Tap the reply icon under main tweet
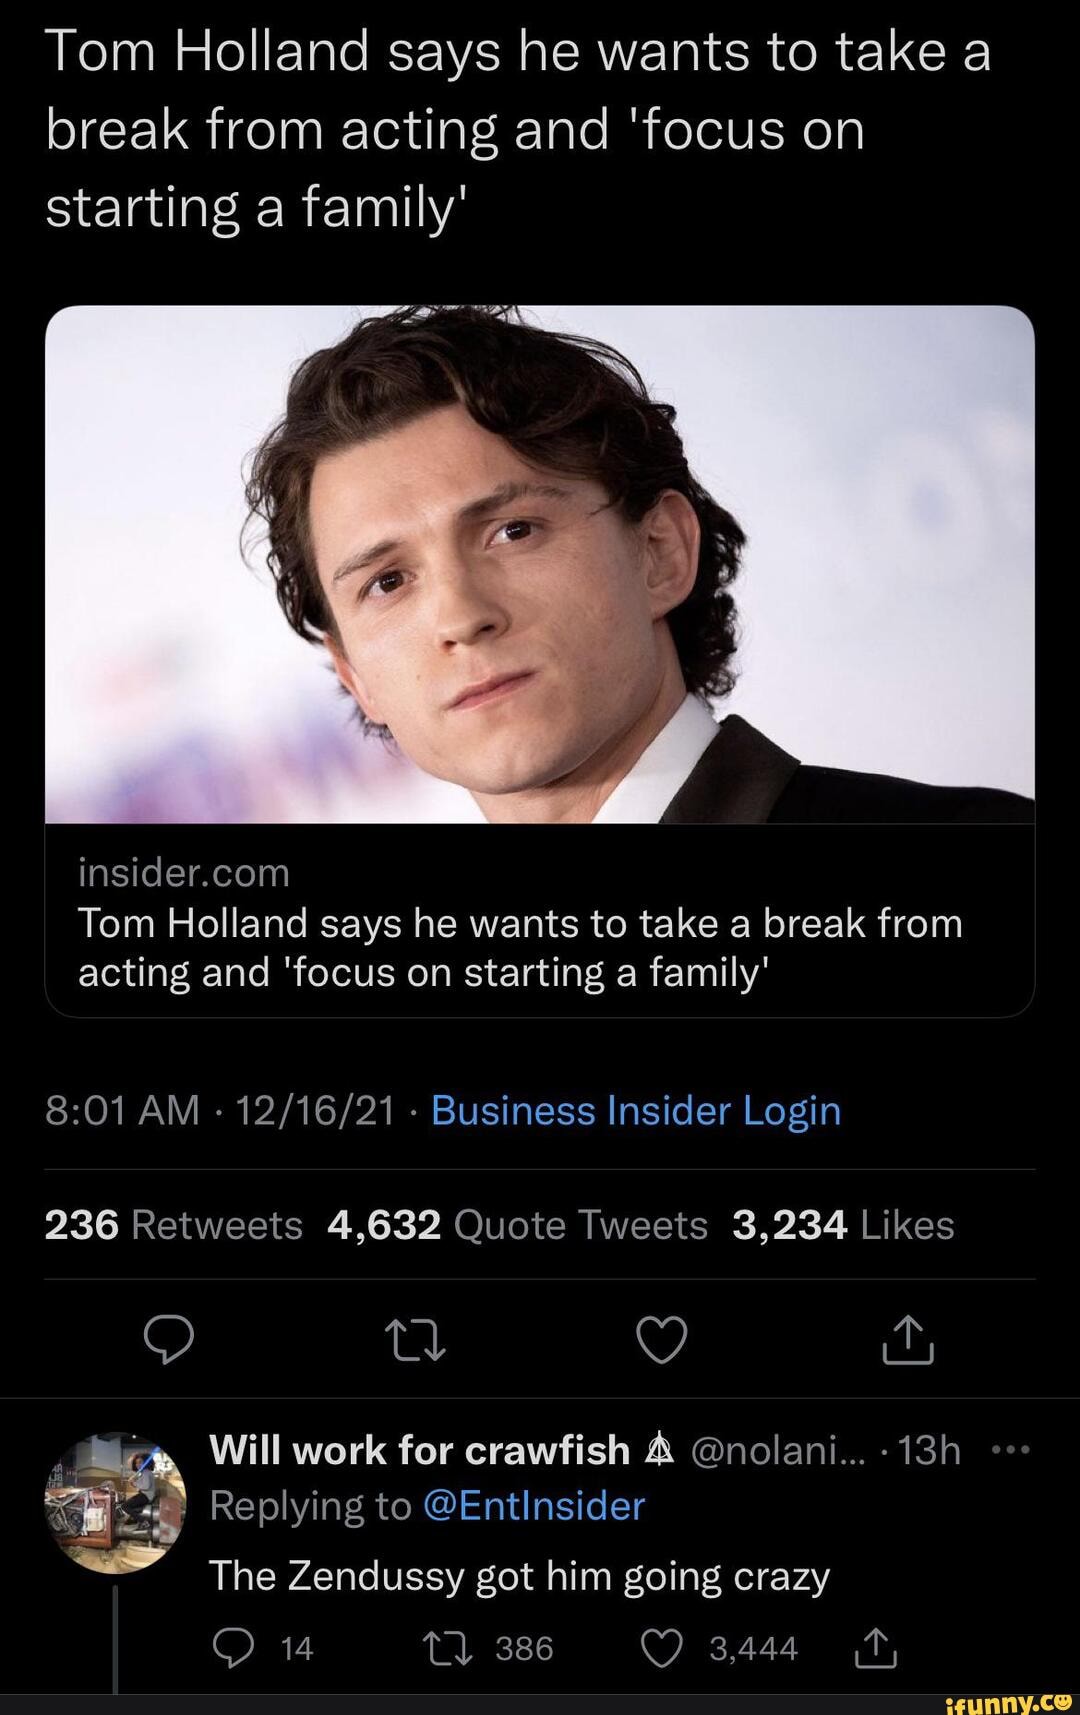The height and width of the screenshot is (1715, 1080). pos(169,1339)
